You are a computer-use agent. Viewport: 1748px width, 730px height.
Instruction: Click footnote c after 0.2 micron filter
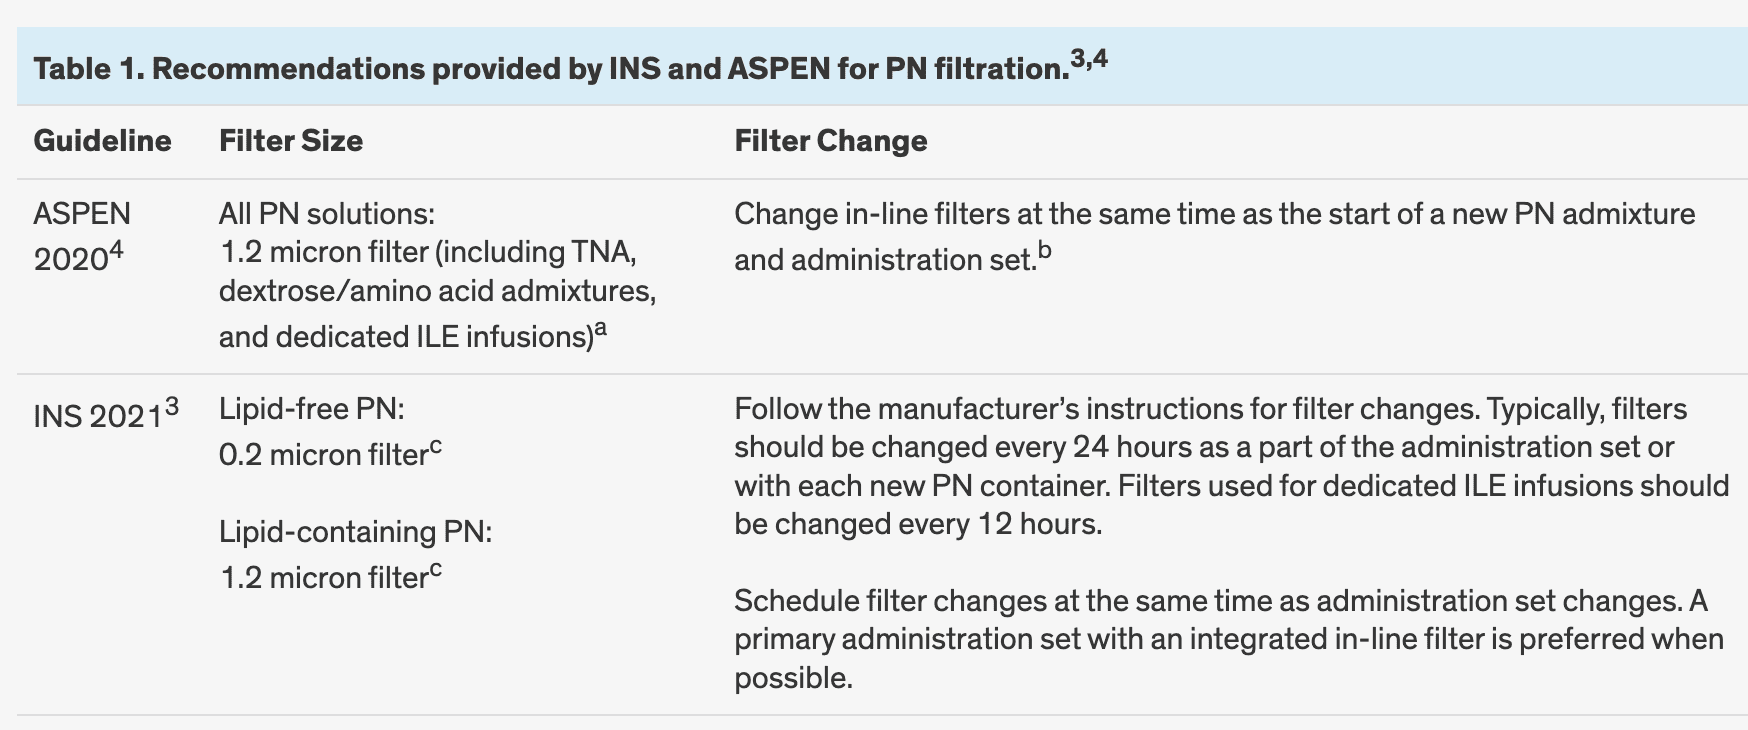click(x=435, y=447)
